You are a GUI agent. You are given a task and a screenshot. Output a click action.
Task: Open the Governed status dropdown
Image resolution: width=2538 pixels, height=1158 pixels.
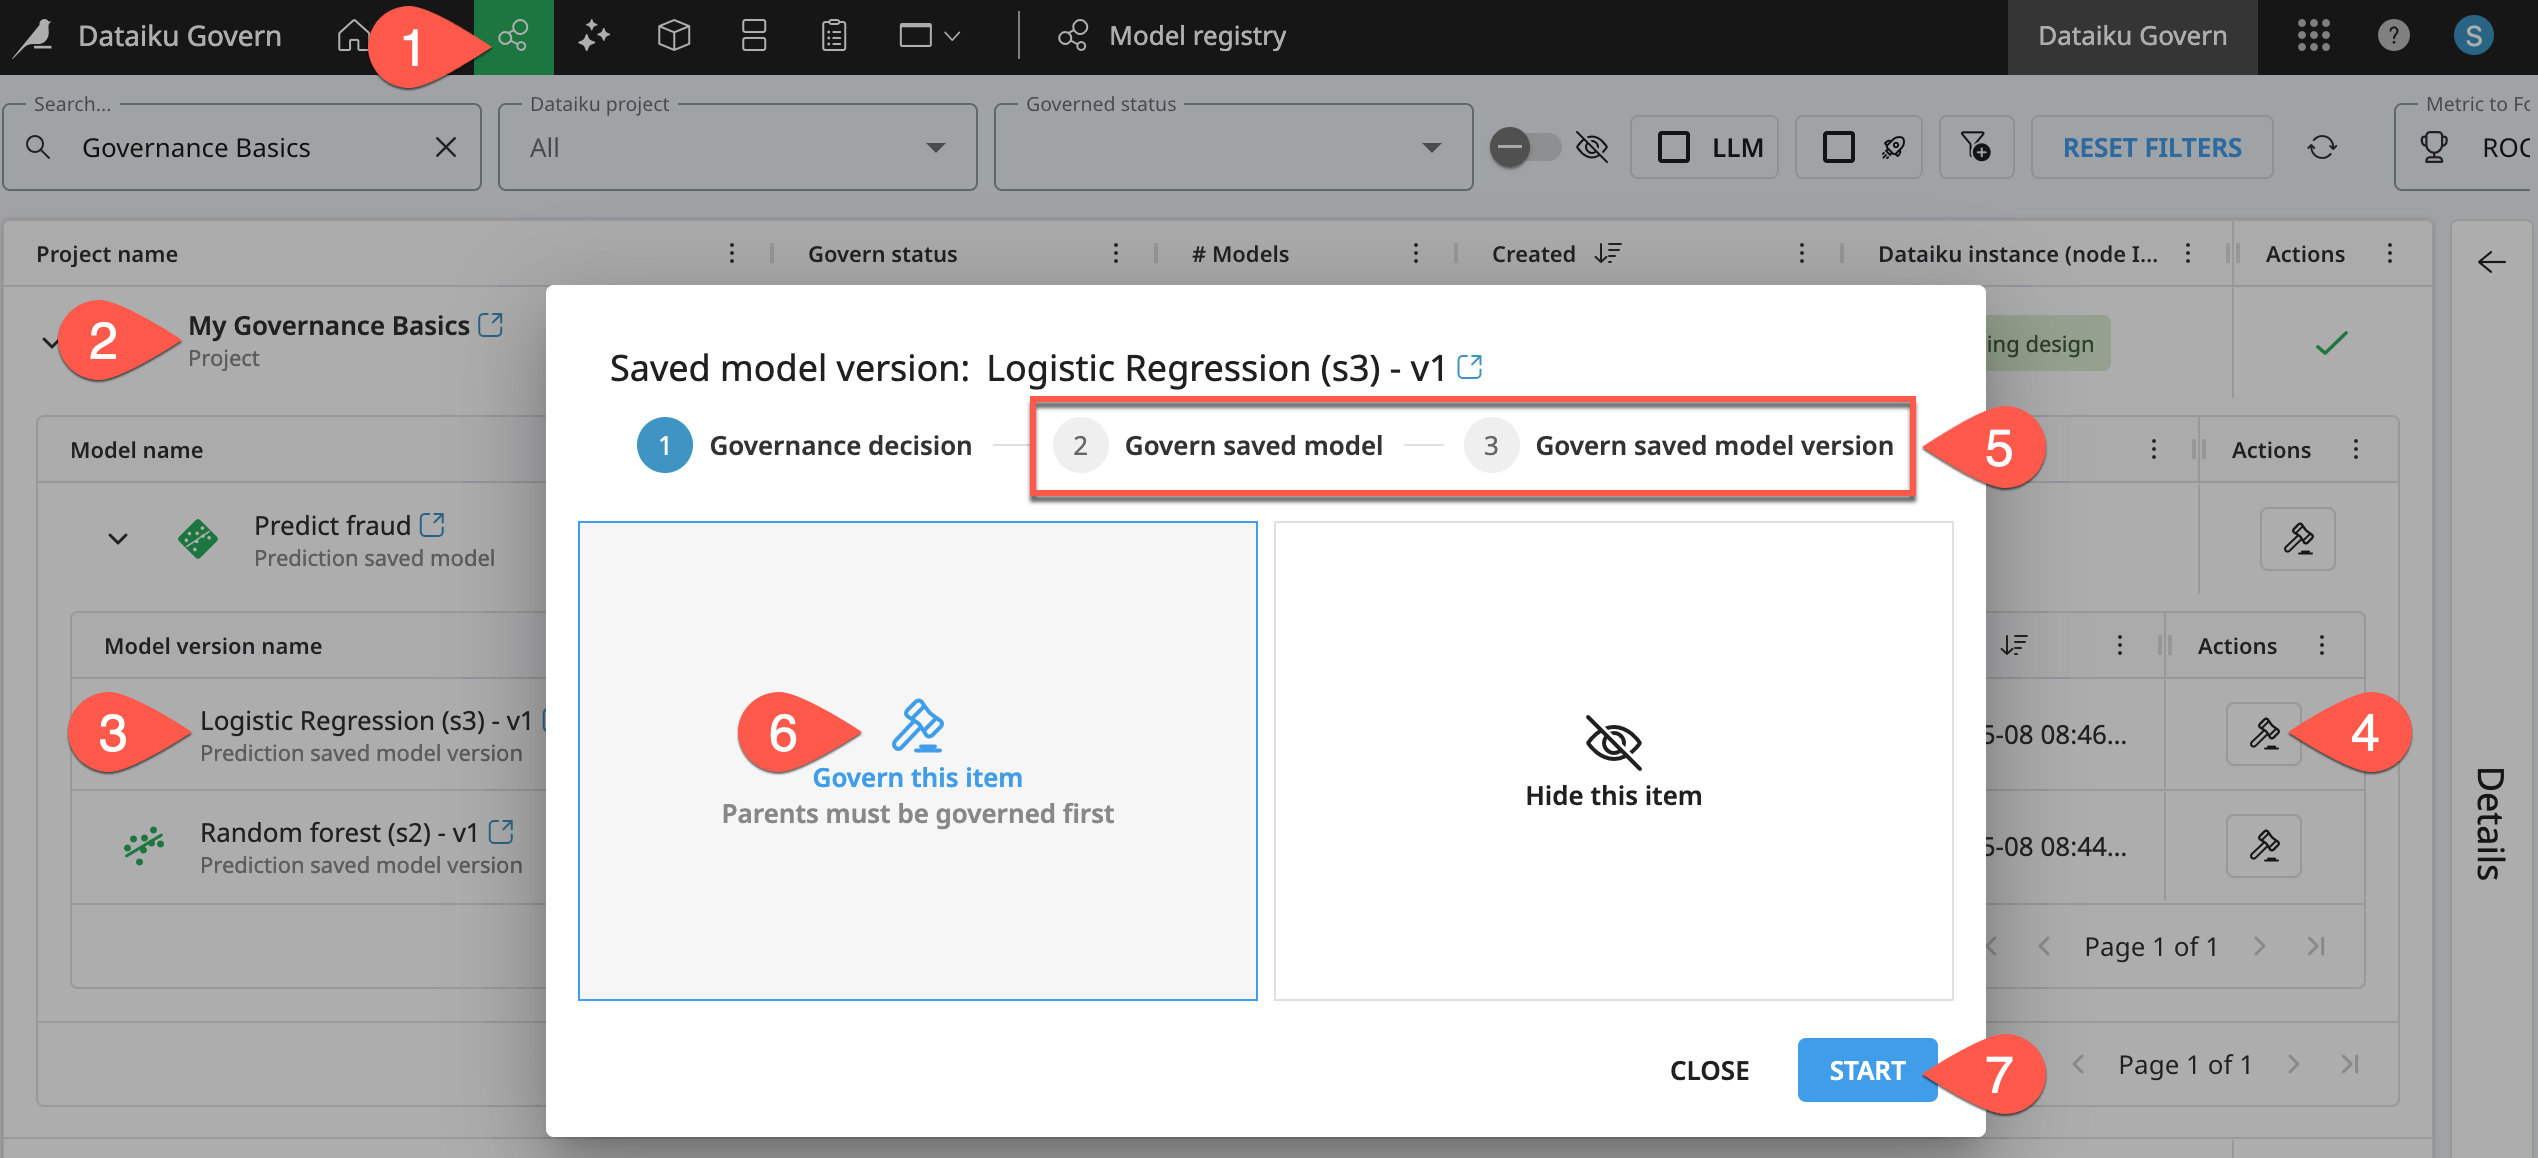pos(1233,148)
